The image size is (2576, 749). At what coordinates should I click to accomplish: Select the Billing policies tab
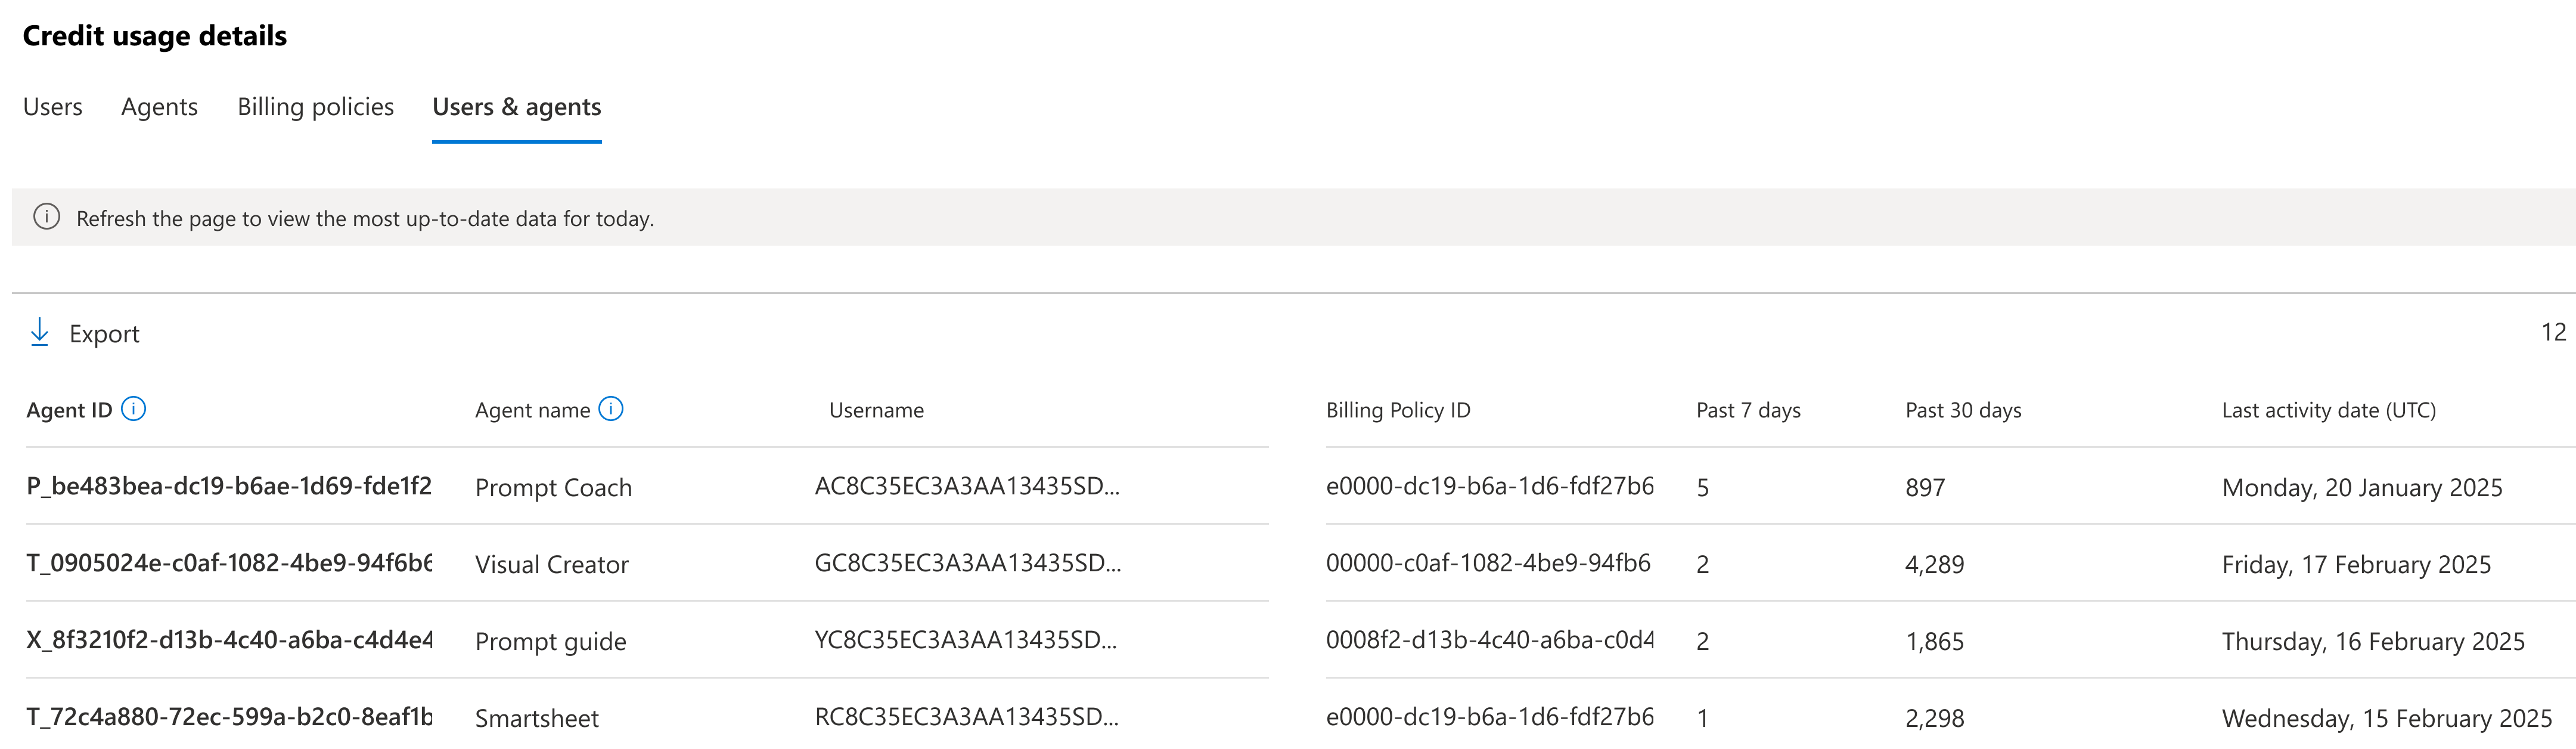(x=315, y=107)
